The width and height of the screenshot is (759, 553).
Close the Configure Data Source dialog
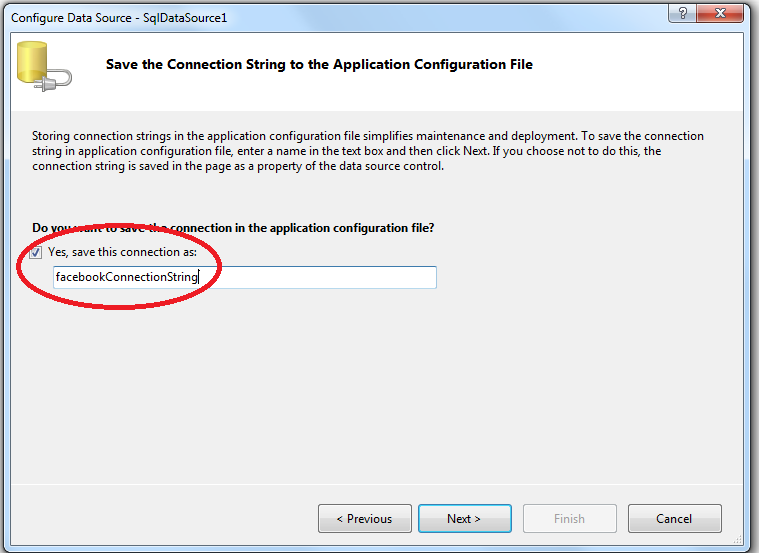(x=720, y=13)
